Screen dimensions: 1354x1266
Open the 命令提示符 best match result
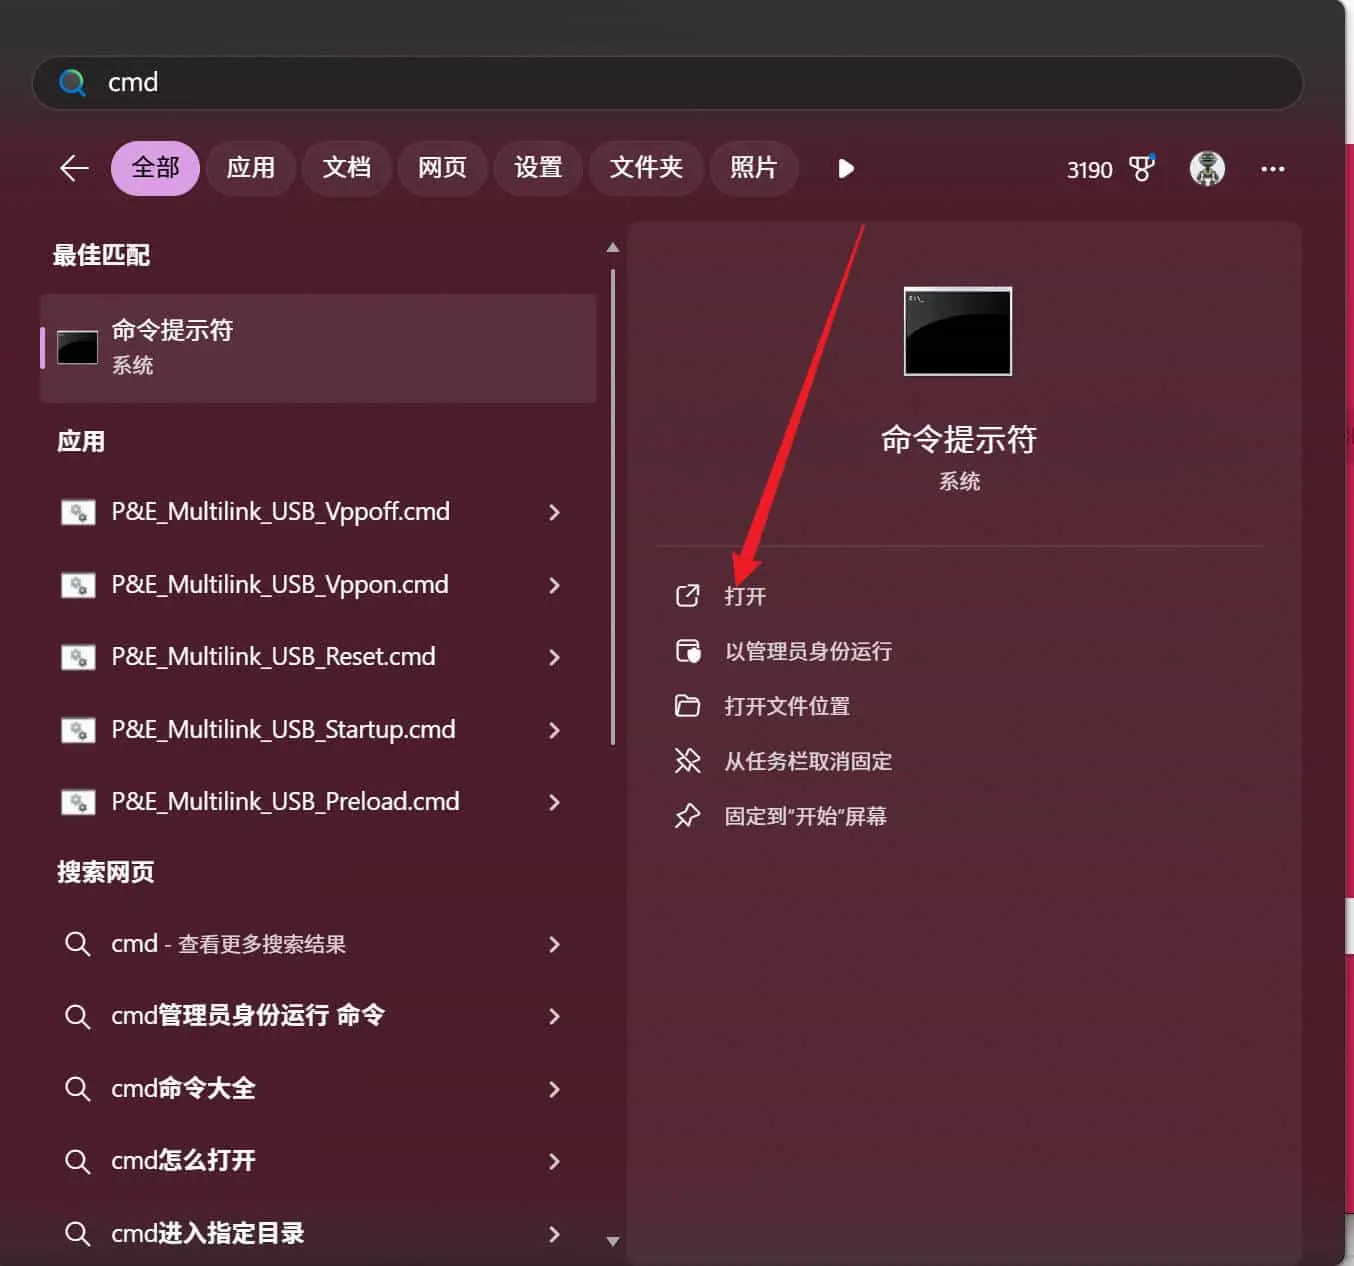(x=318, y=348)
